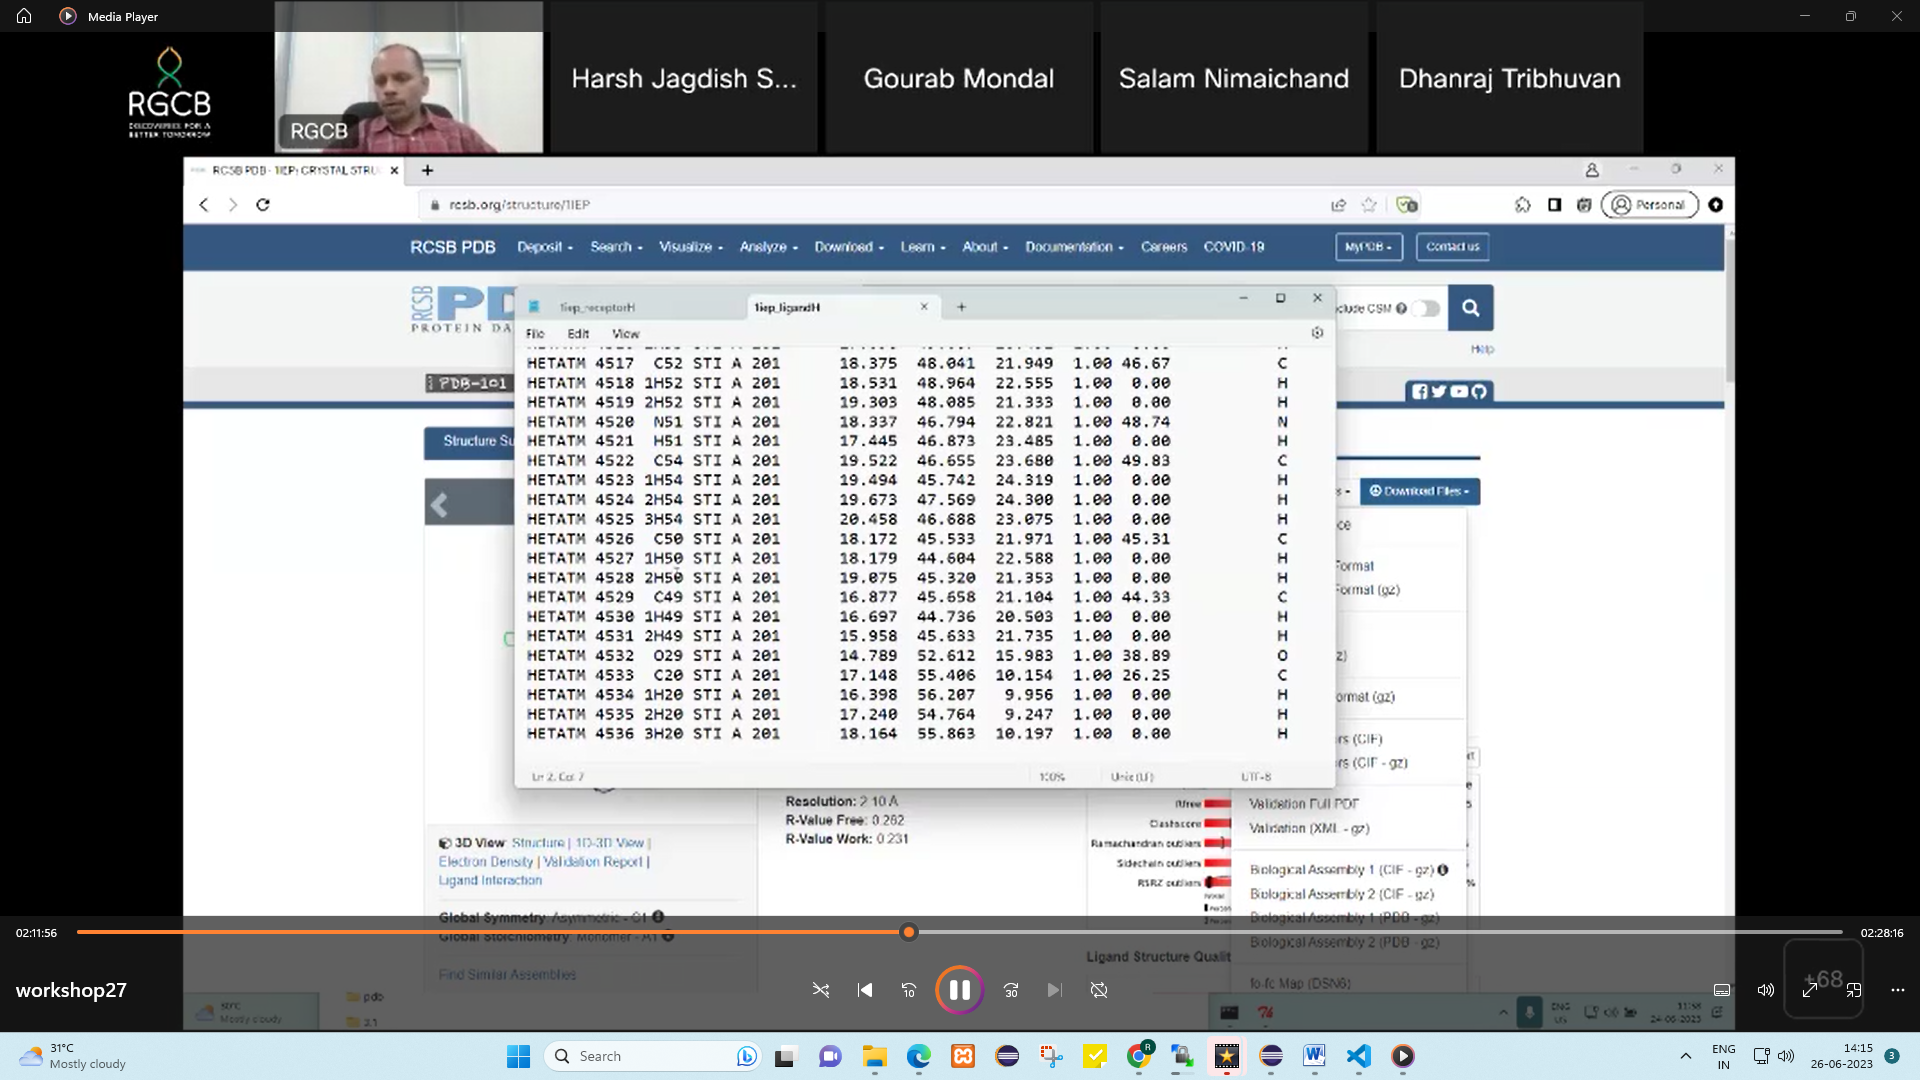Open clock and calendar at 14:15

[1841, 1056]
